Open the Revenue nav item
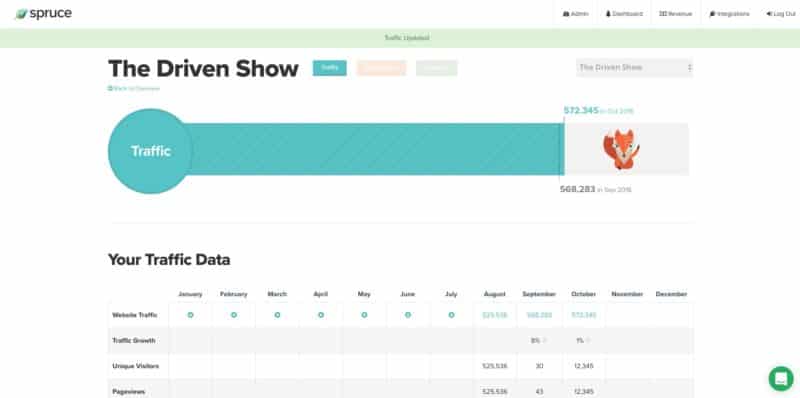800x398 pixels. (676, 14)
